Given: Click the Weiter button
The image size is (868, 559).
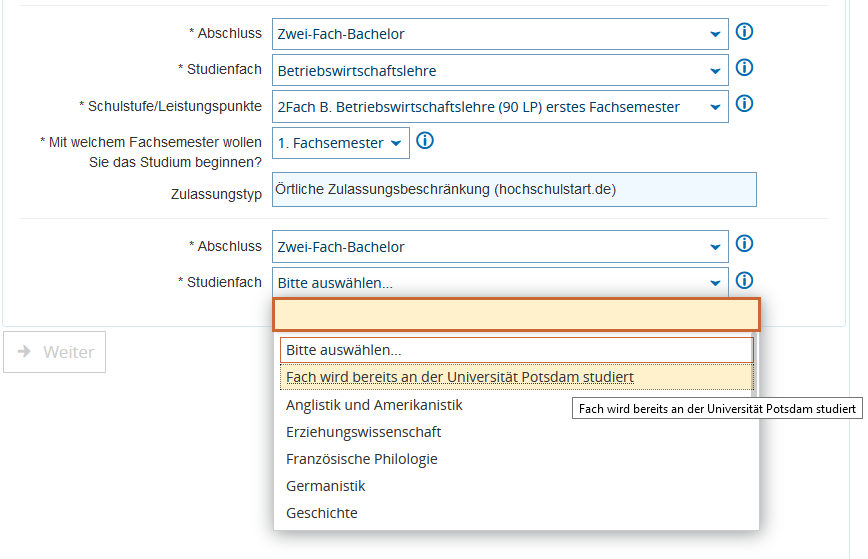Looking at the screenshot, I should tap(54, 352).
